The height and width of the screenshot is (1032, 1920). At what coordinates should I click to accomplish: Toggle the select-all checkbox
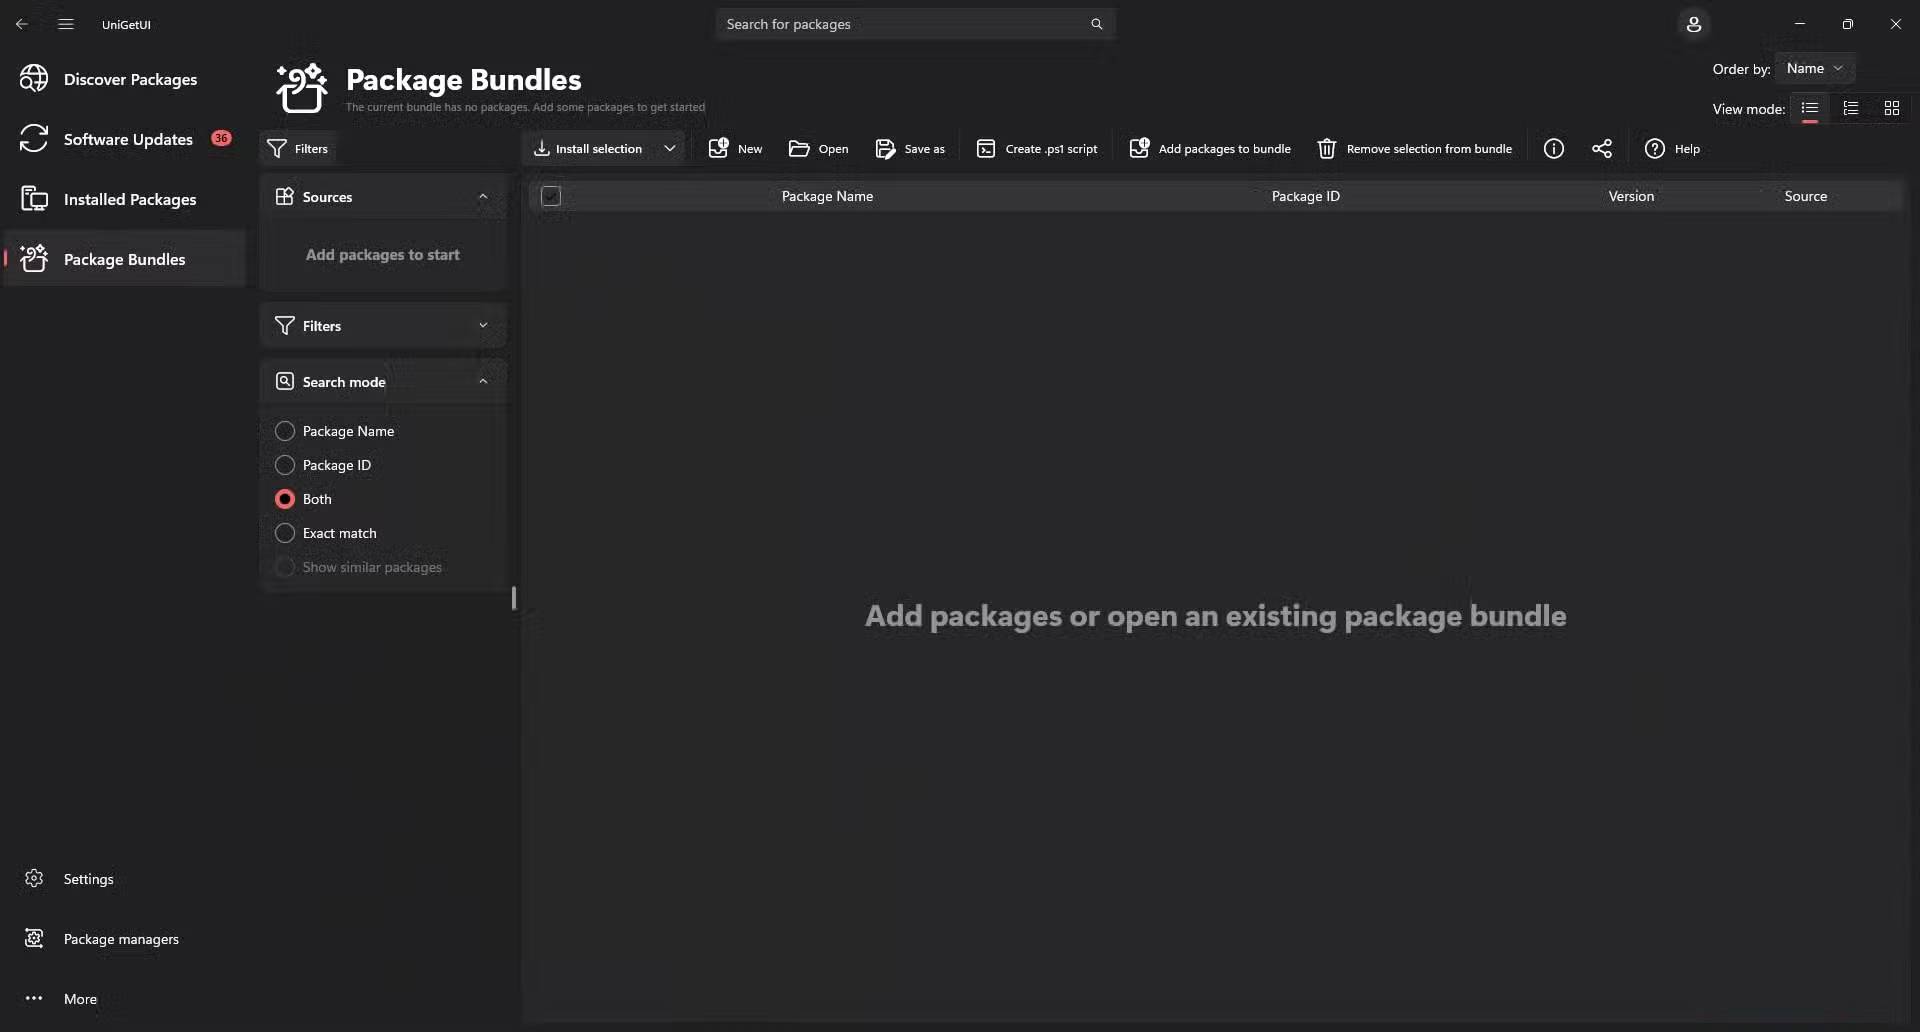pos(551,196)
